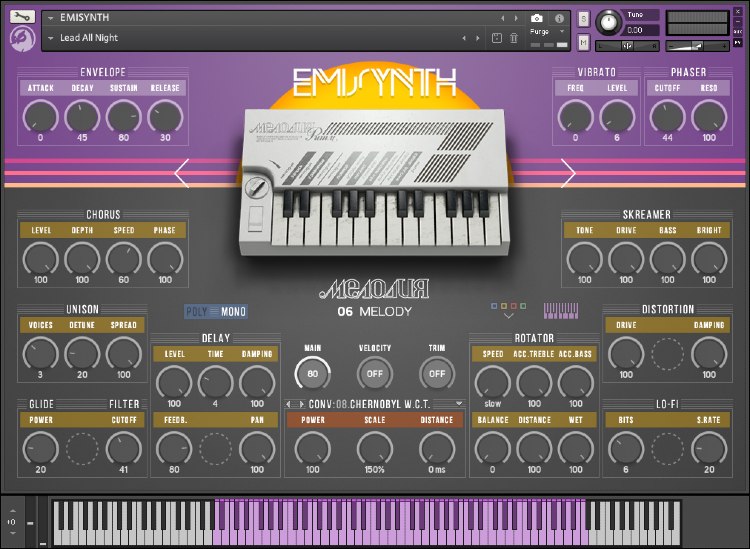Click the Tune knob
Screen dimensions: 750x549
608,22
